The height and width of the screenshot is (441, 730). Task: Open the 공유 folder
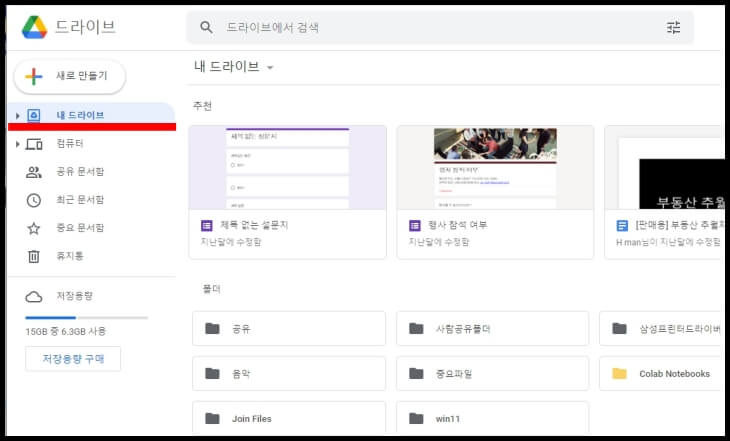[289, 329]
